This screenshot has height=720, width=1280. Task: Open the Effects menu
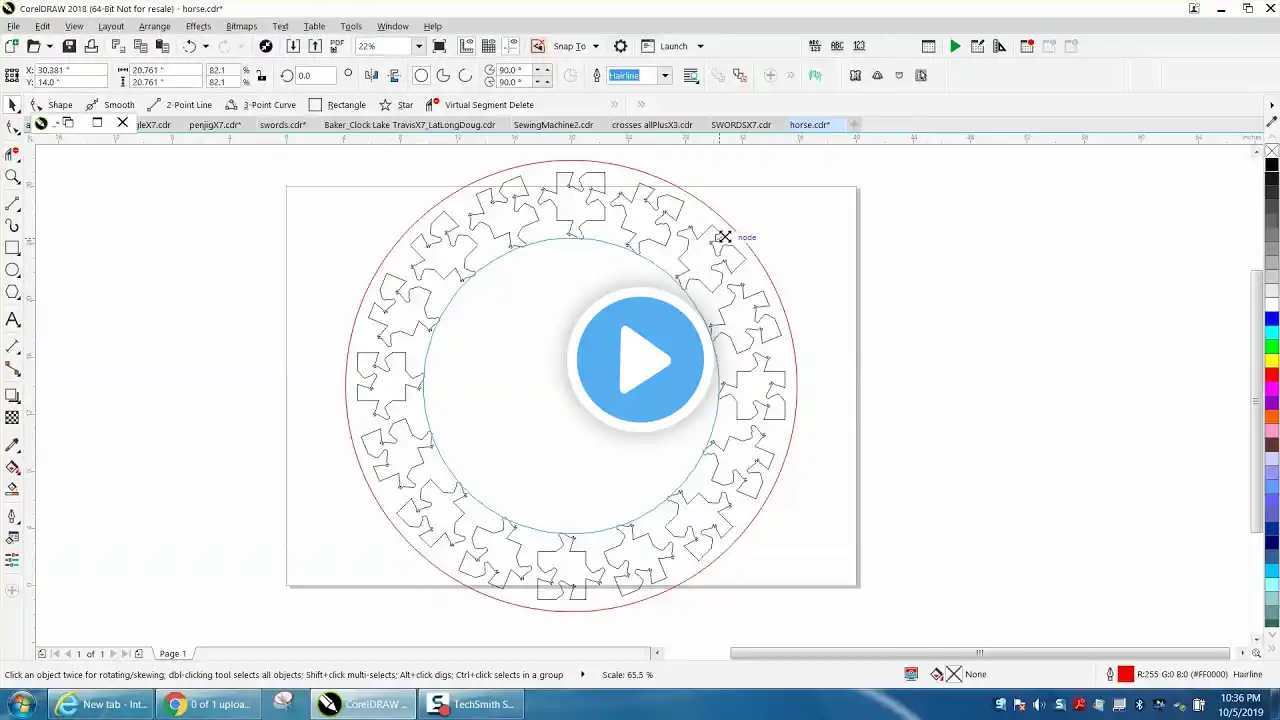(x=198, y=26)
